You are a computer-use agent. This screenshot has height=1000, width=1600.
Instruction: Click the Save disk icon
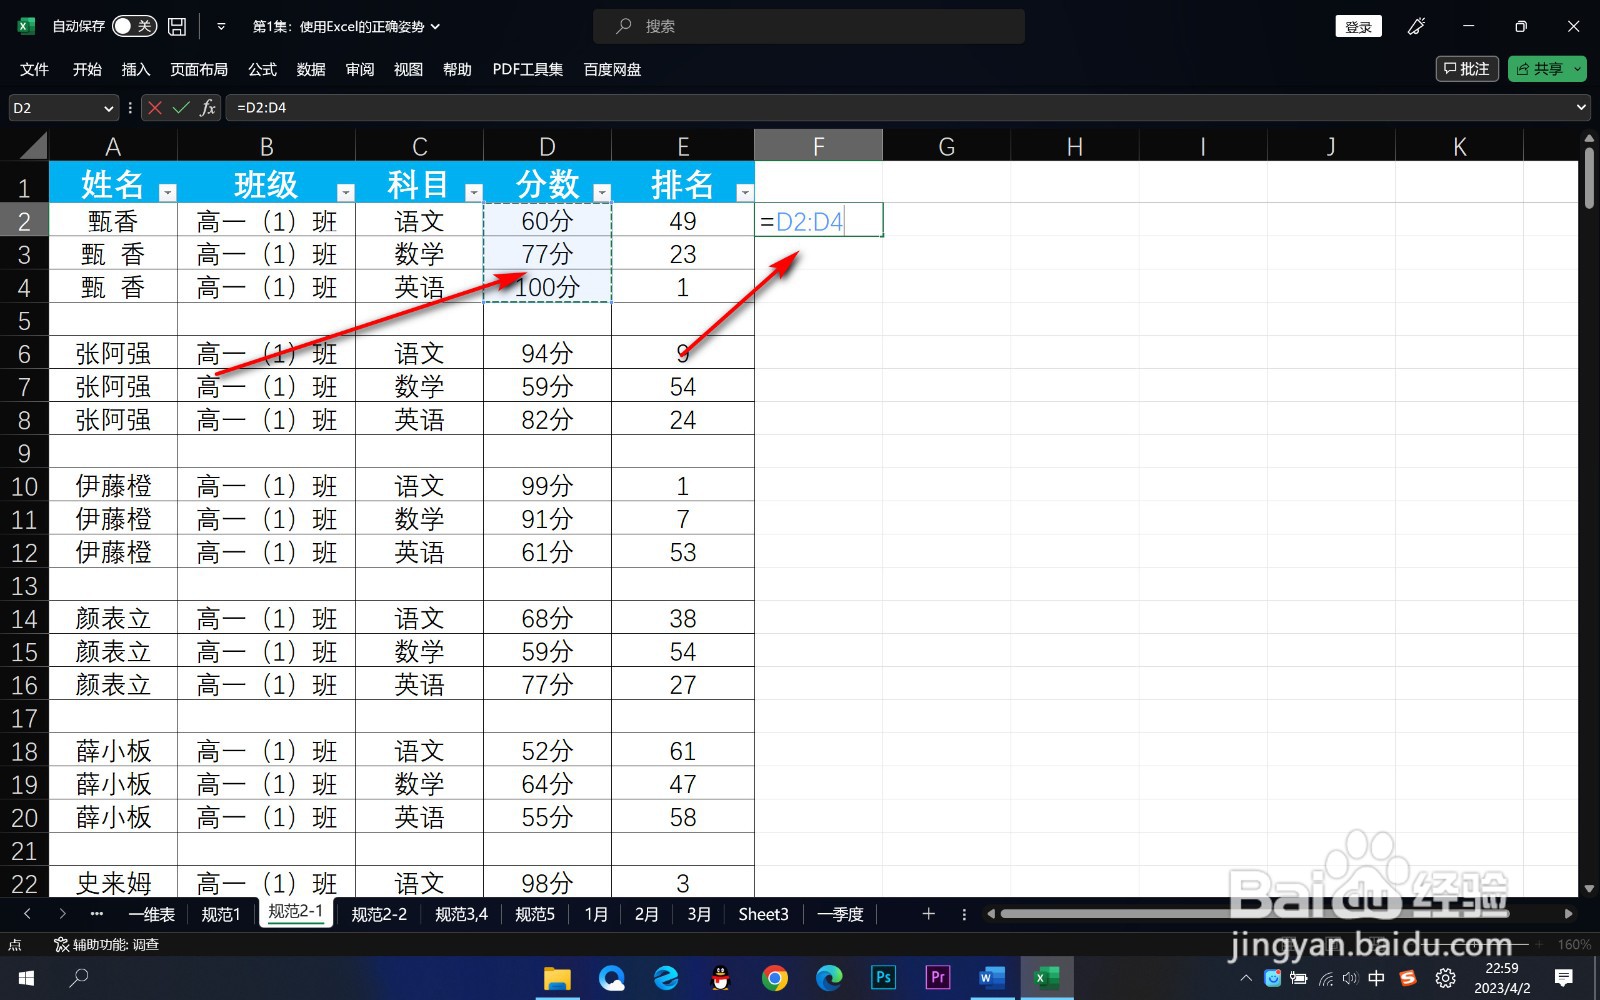tap(177, 26)
